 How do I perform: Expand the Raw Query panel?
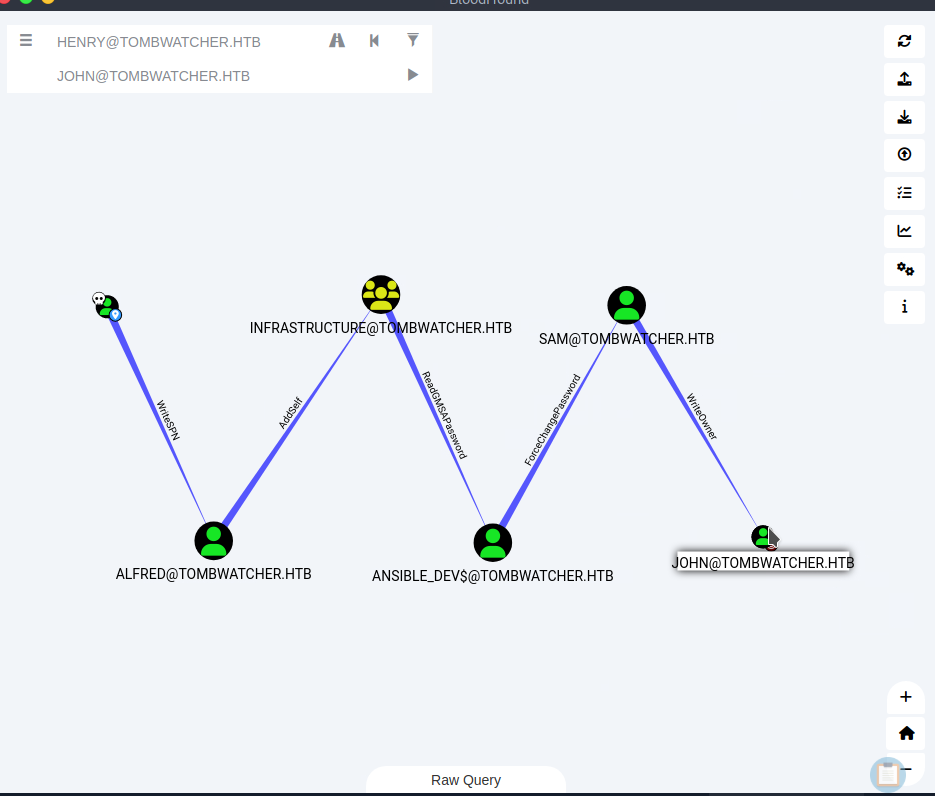pyautogui.click(x=466, y=780)
